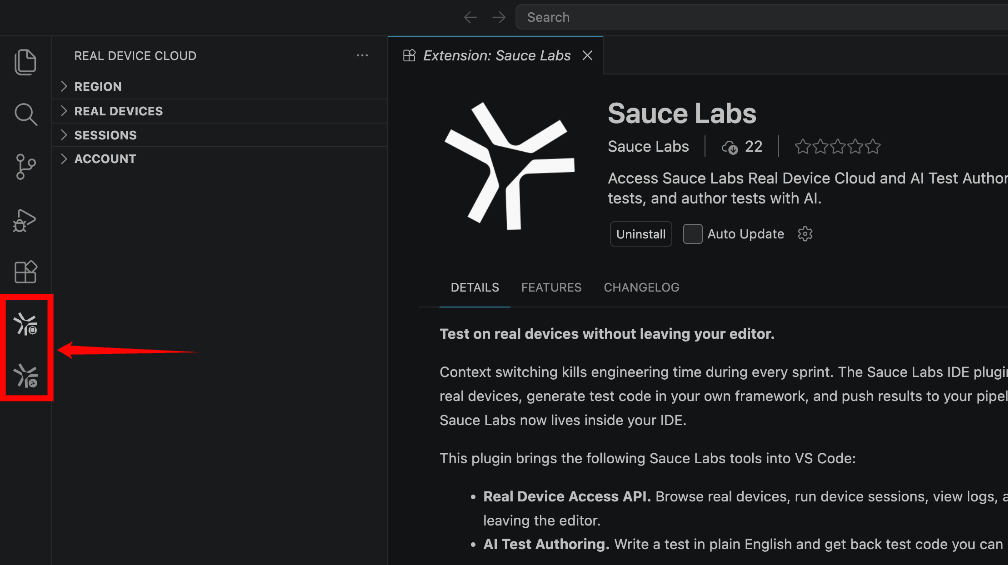Click the Sauce Labs publisher link
This screenshot has height=565, width=1008.
648,147
